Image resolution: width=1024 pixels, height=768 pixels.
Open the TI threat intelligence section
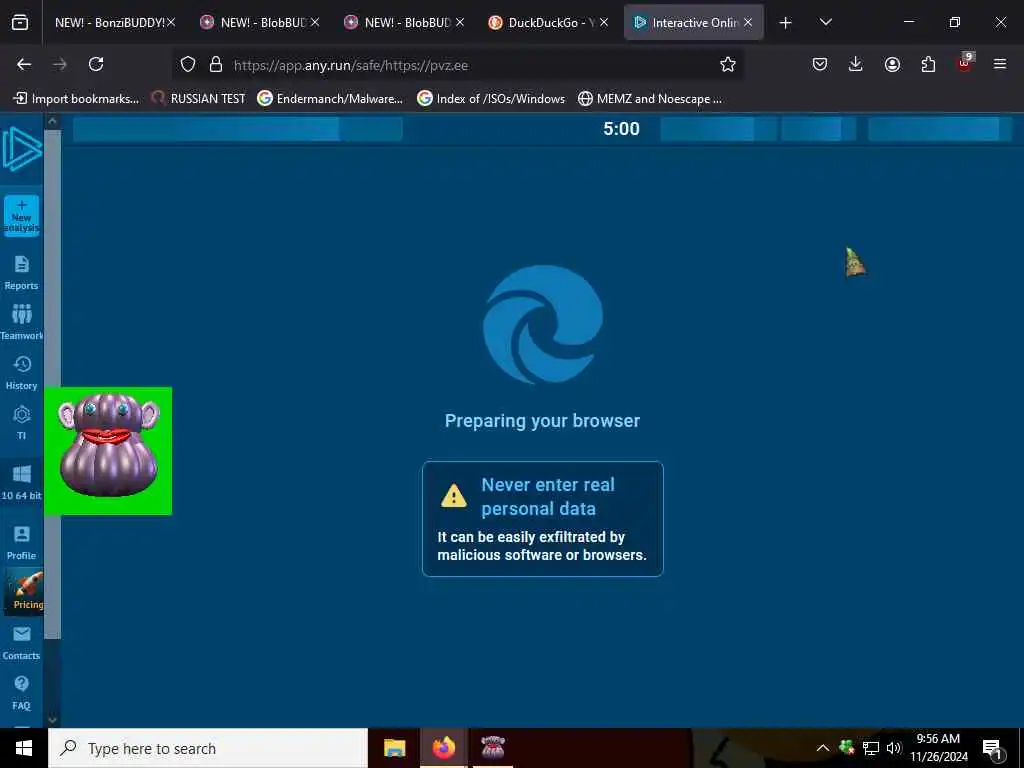tap(22, 423)
